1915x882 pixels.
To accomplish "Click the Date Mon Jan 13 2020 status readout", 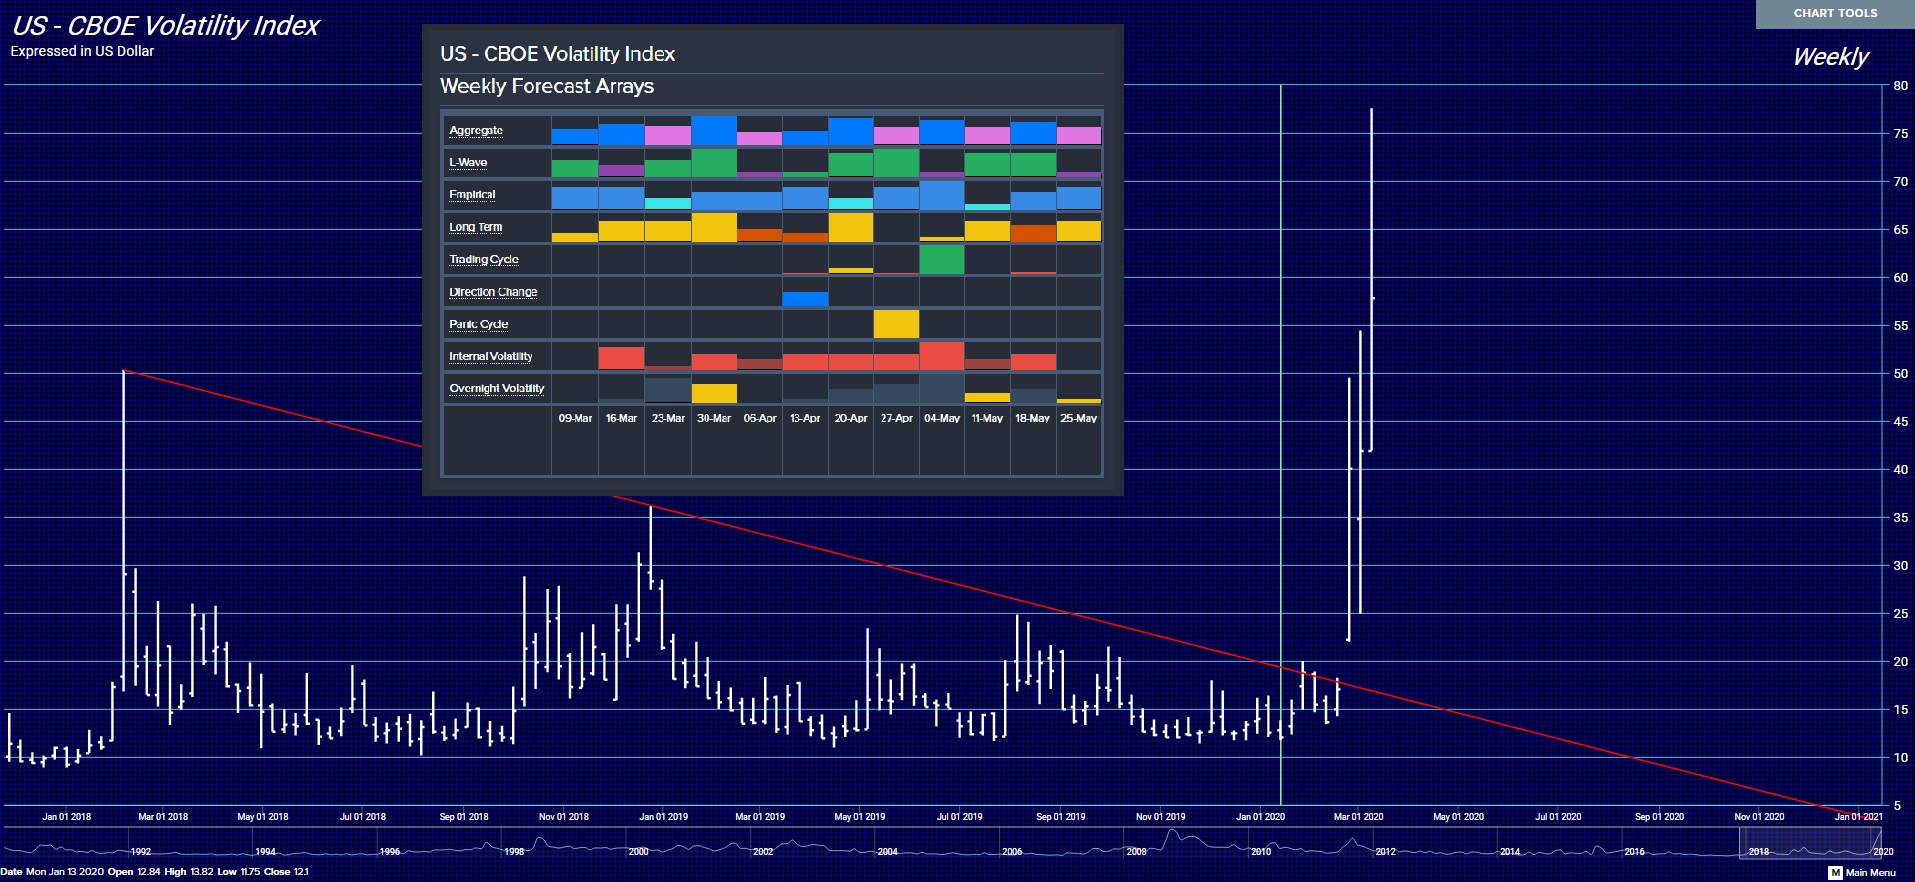I will [52, 872].
